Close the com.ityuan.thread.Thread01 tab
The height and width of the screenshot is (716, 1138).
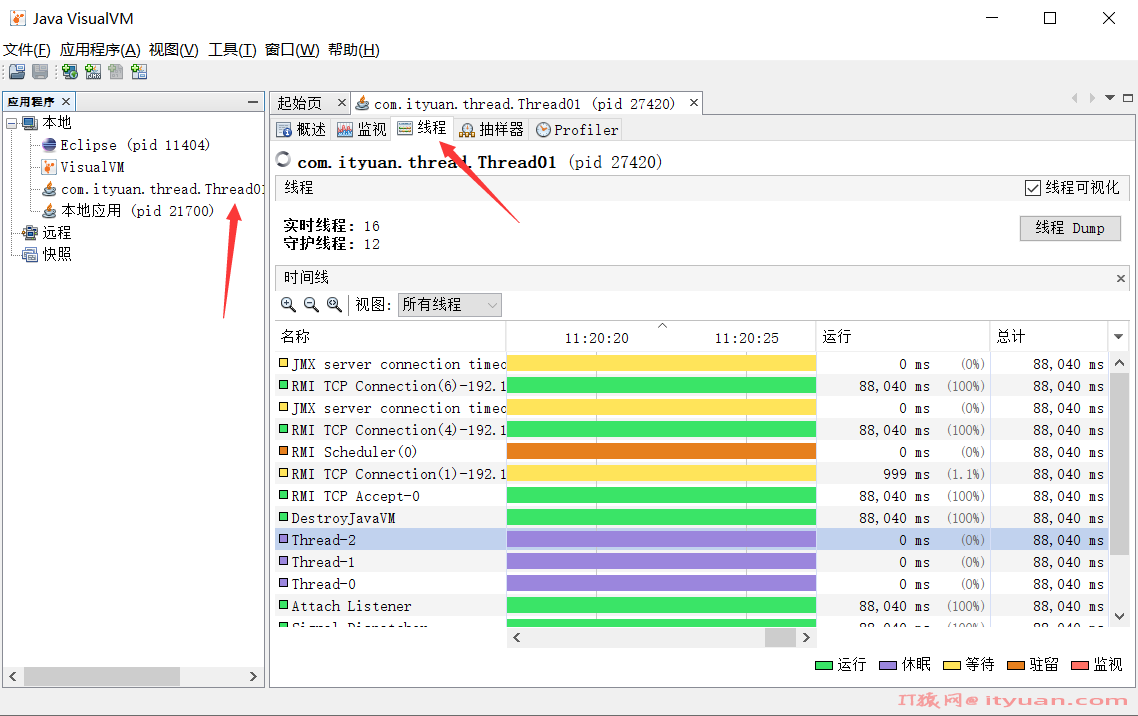(x=694, y=103)
